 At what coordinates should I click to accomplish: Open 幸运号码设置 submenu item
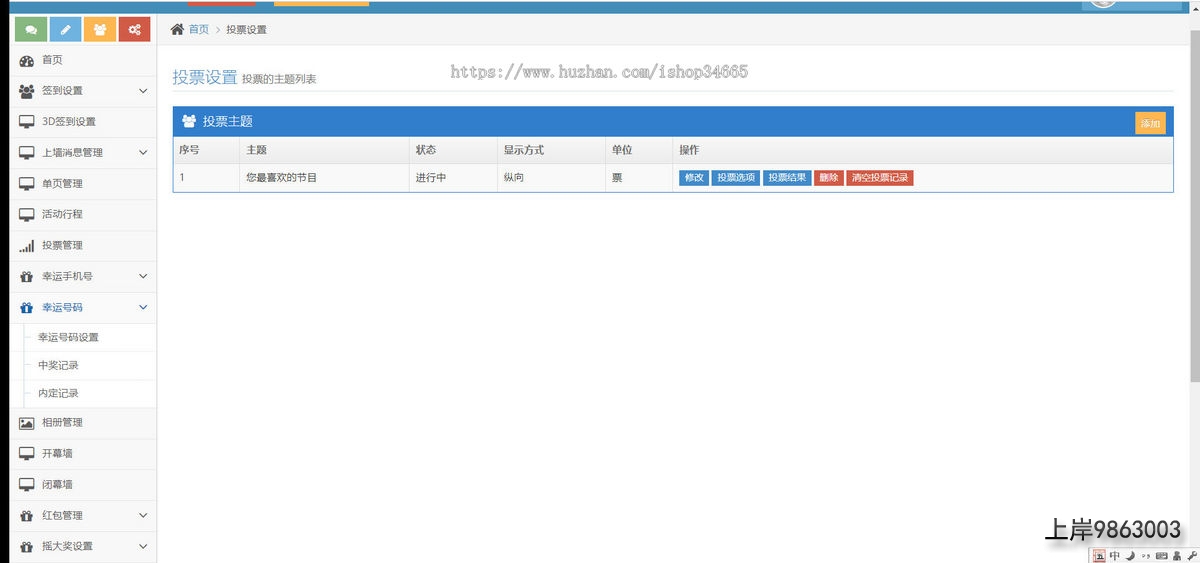(x=68, y=338)
